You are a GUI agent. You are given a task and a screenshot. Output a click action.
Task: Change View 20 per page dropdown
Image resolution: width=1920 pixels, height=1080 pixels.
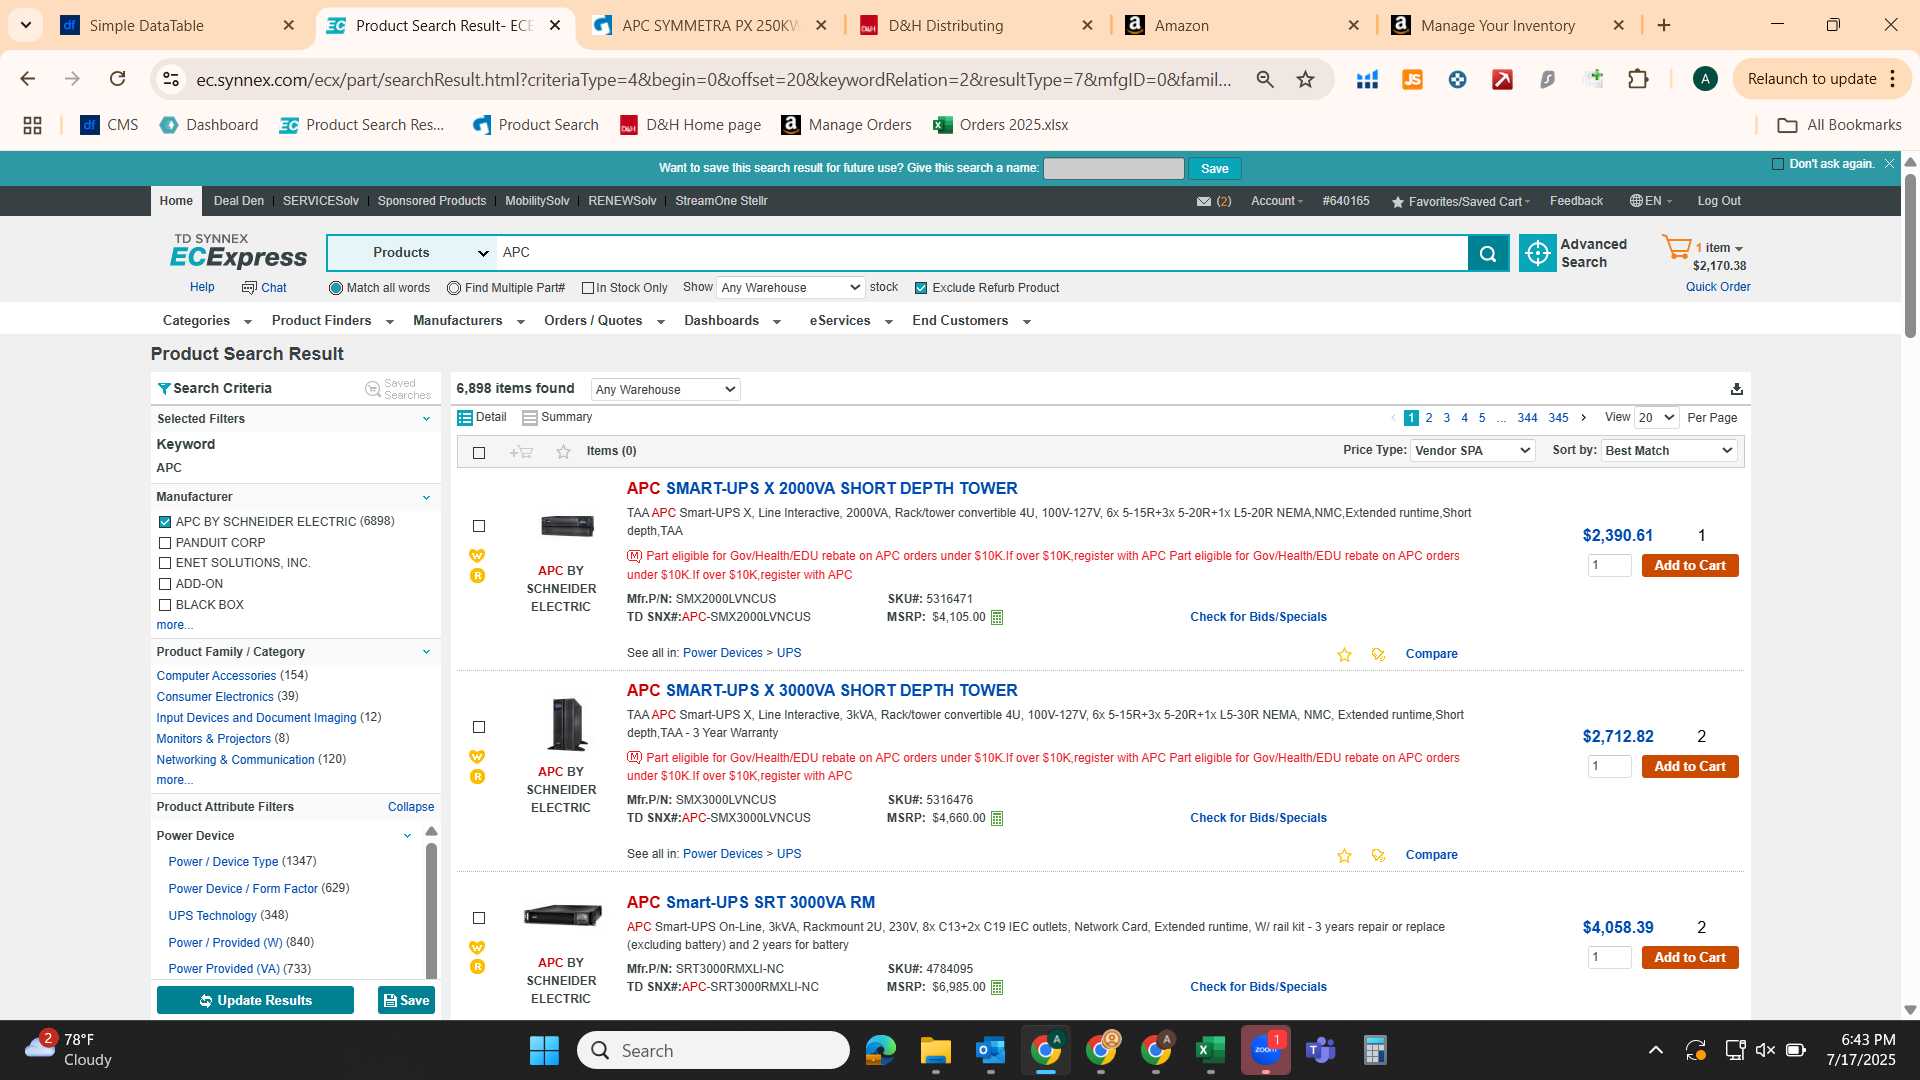[1657, 418]
